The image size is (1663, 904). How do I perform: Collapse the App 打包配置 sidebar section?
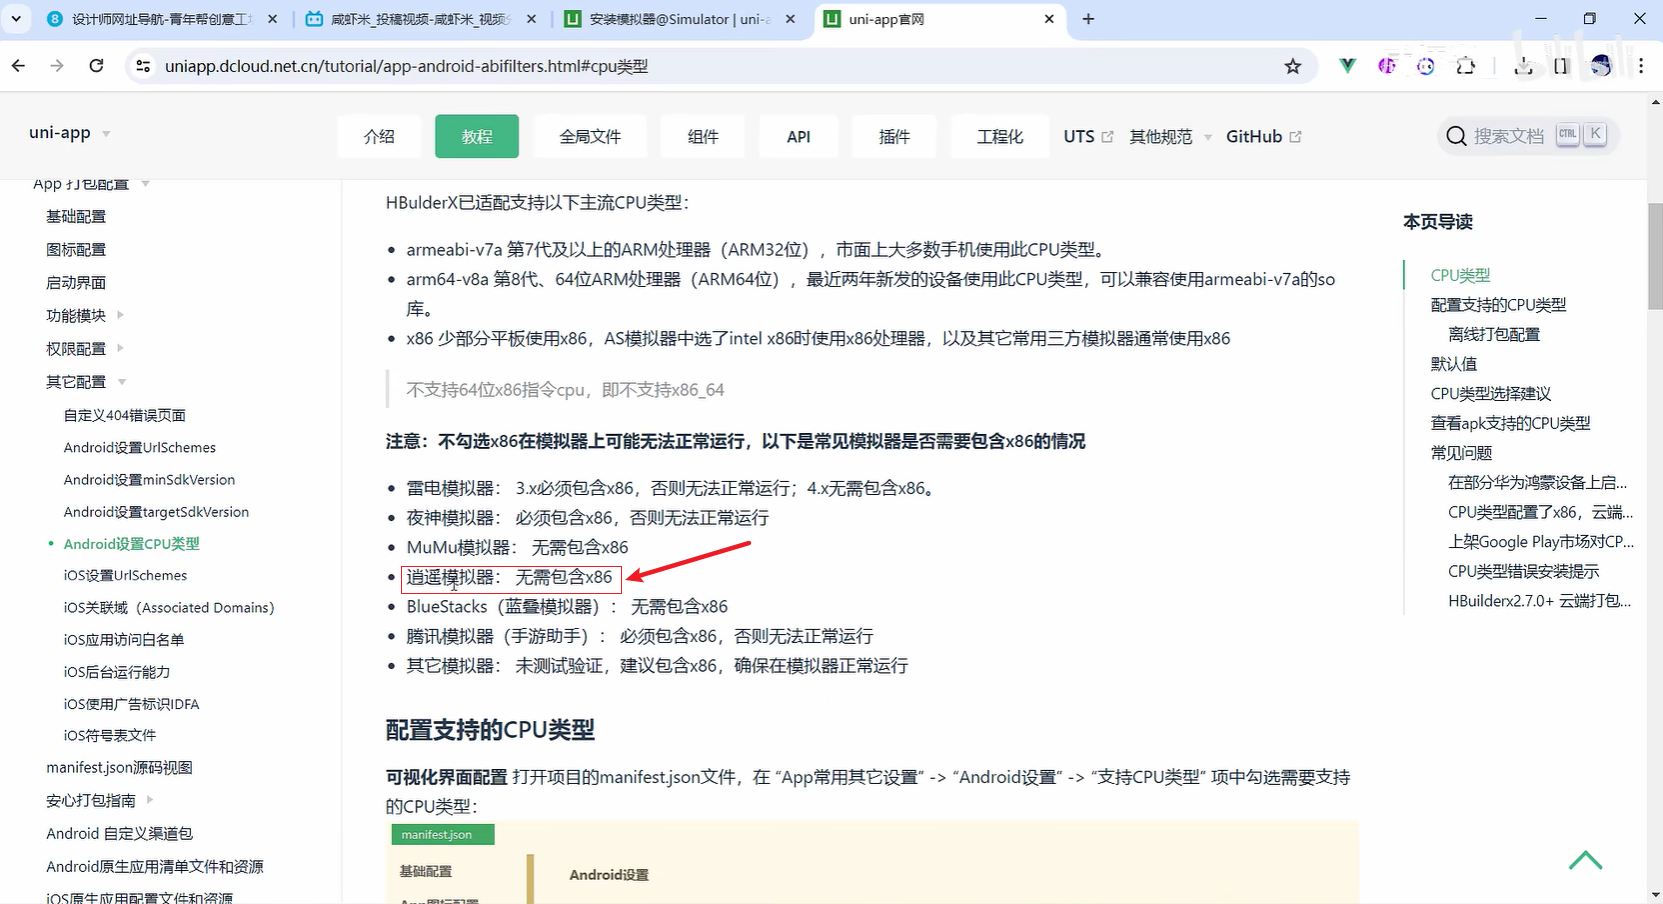(91, 184)
